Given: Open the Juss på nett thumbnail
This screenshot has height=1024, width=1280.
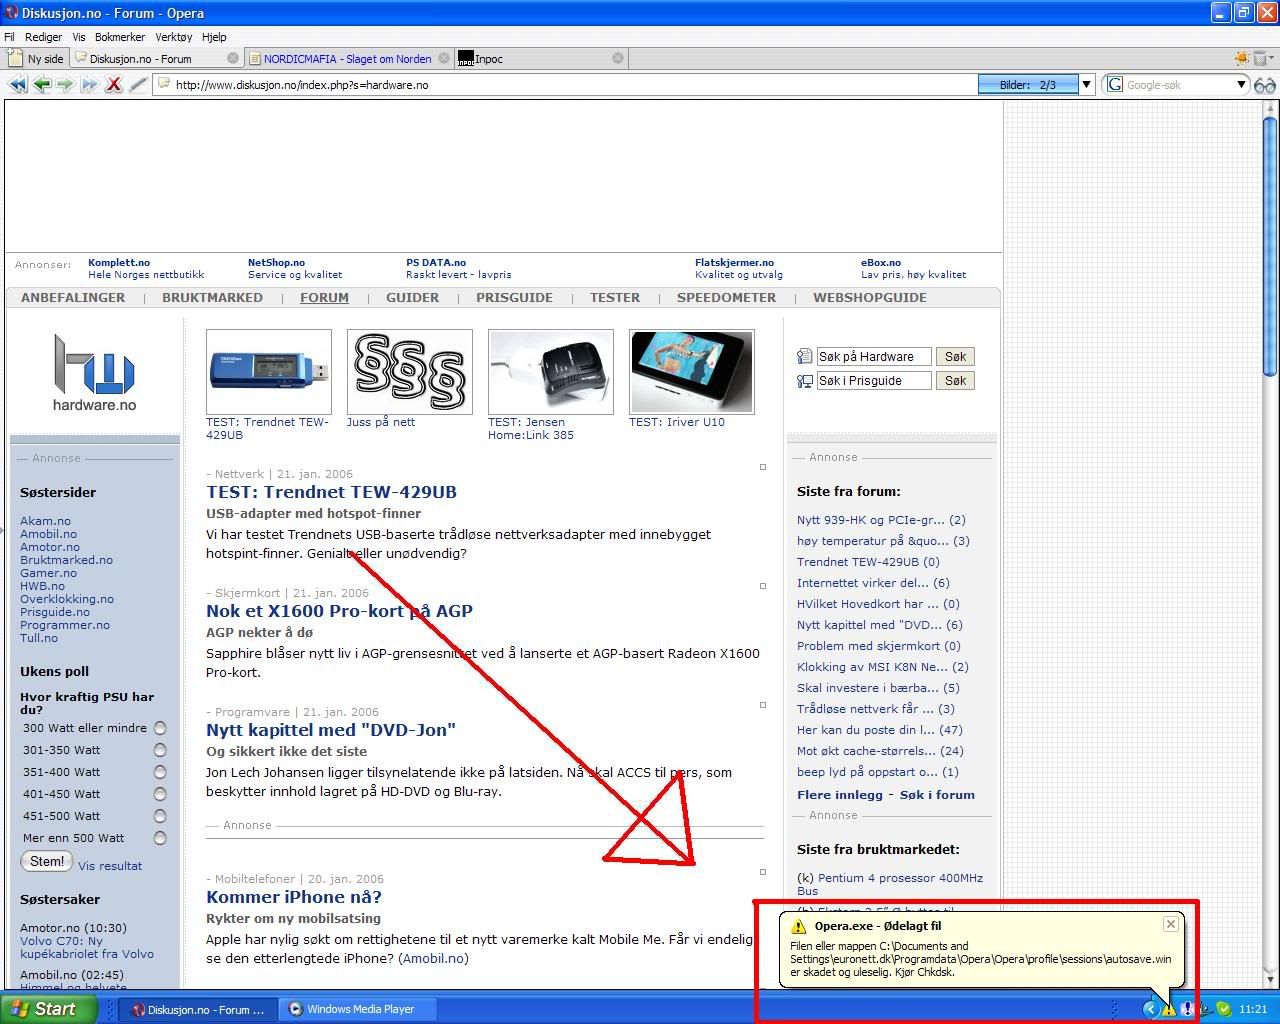Looking at the screenshot, I should tap(410, 371).
